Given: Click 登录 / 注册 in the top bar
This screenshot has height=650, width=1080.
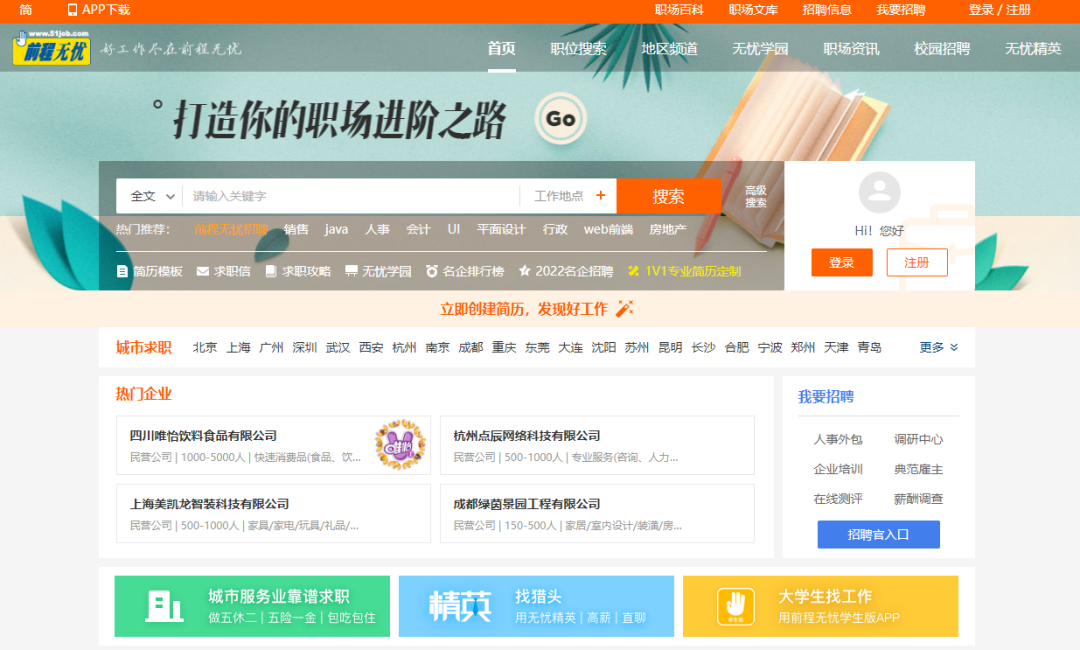Looking at the screenshot, I should 999,10.
